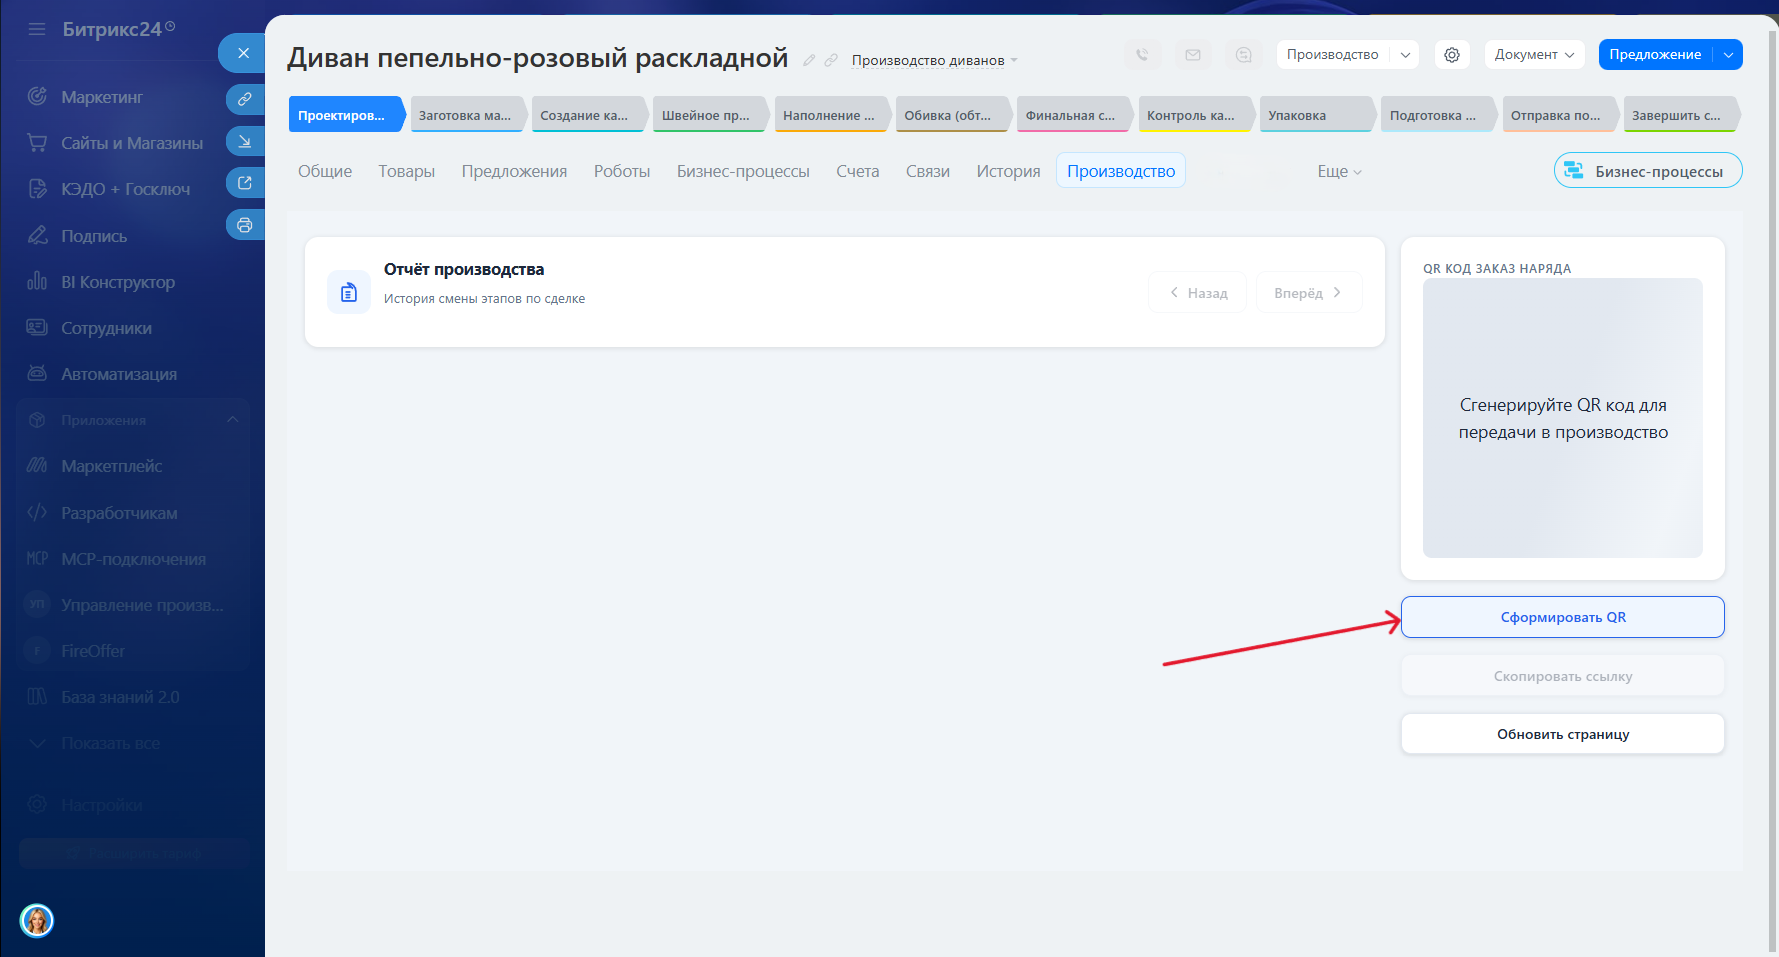Select the Проектиров... stage
Viewport: 1779px width, 957px height.
point(346,114)
